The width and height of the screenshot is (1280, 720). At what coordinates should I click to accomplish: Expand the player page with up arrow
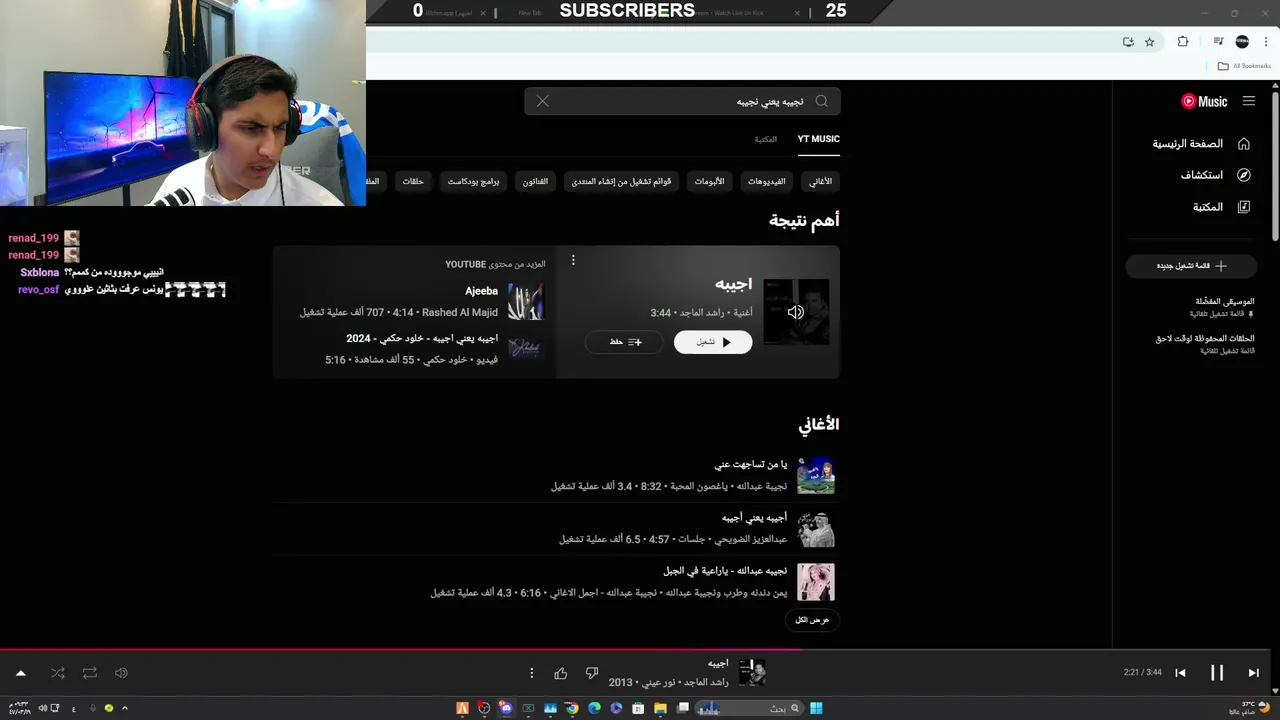coord(20,673)
